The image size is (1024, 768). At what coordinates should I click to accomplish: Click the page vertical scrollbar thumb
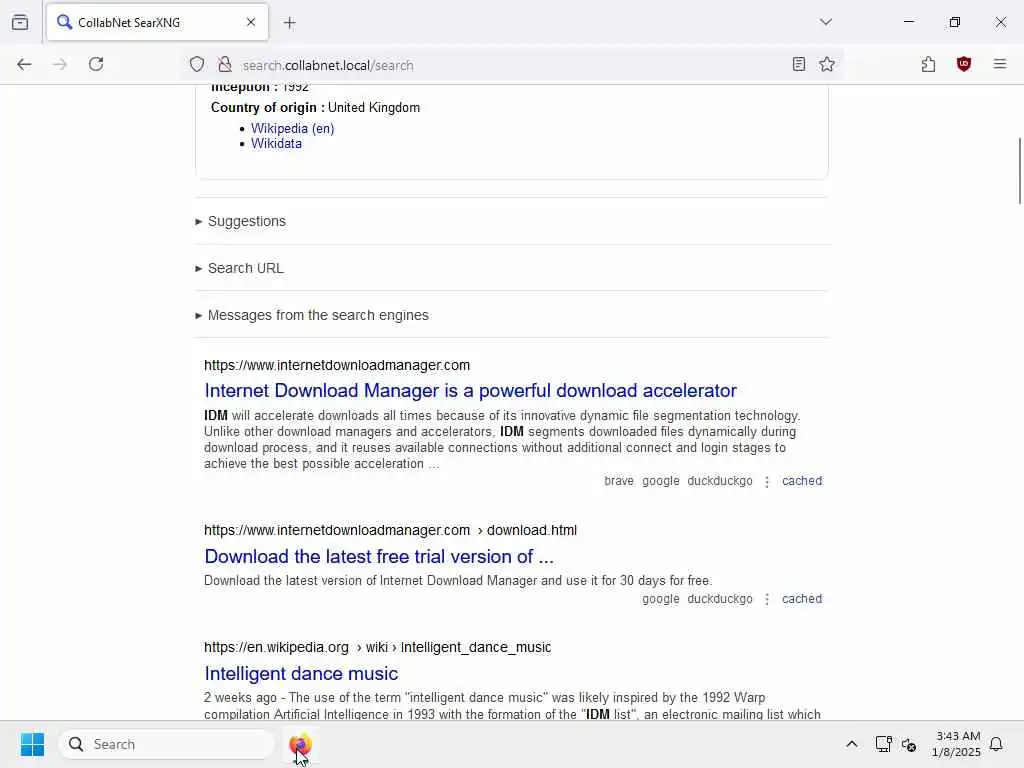tap(1019, 171)
